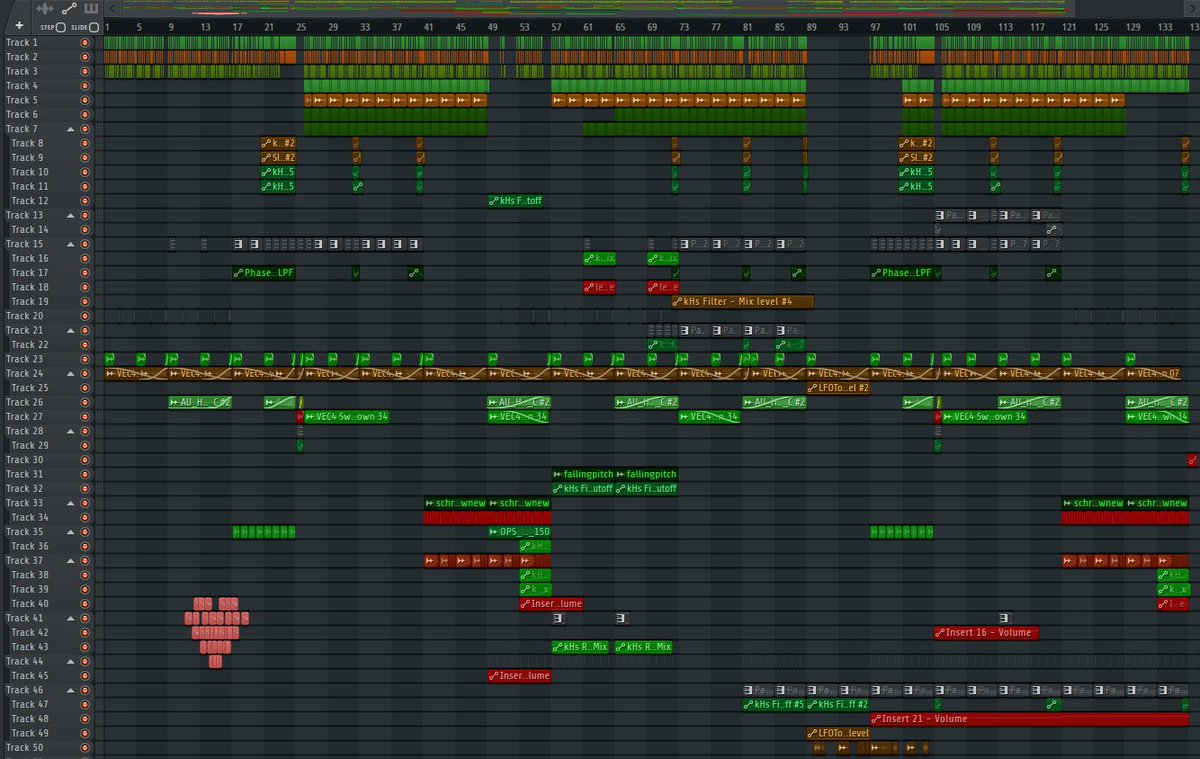
Task: Arm Track 1 using its record dot
Action: pyautogui.click(x=87, y=42)
